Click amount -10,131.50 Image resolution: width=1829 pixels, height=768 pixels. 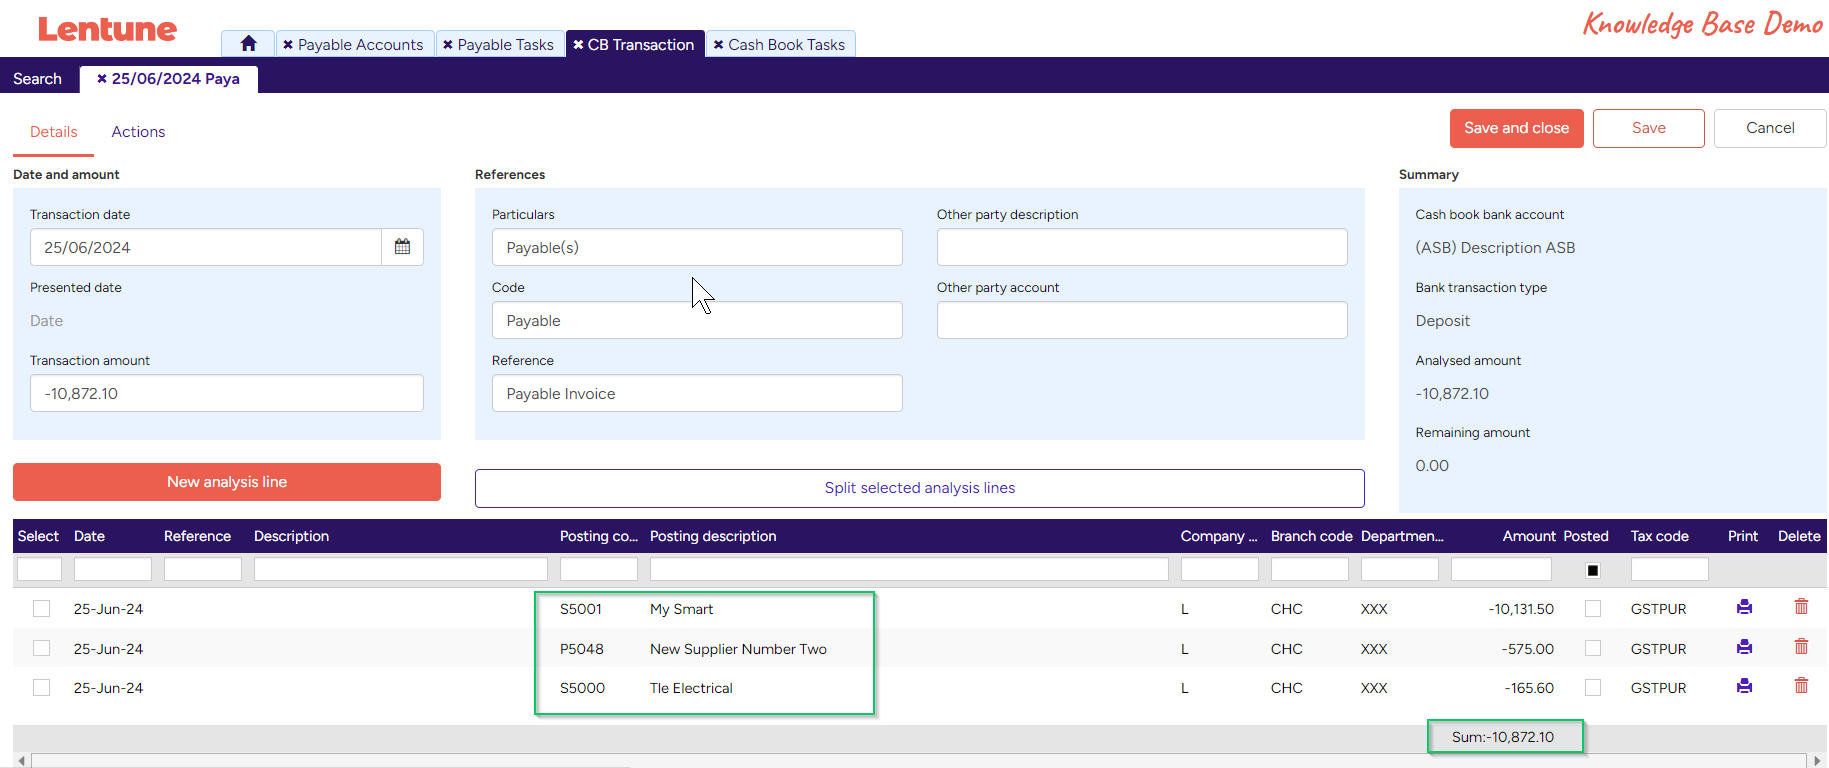(1521, 609)
